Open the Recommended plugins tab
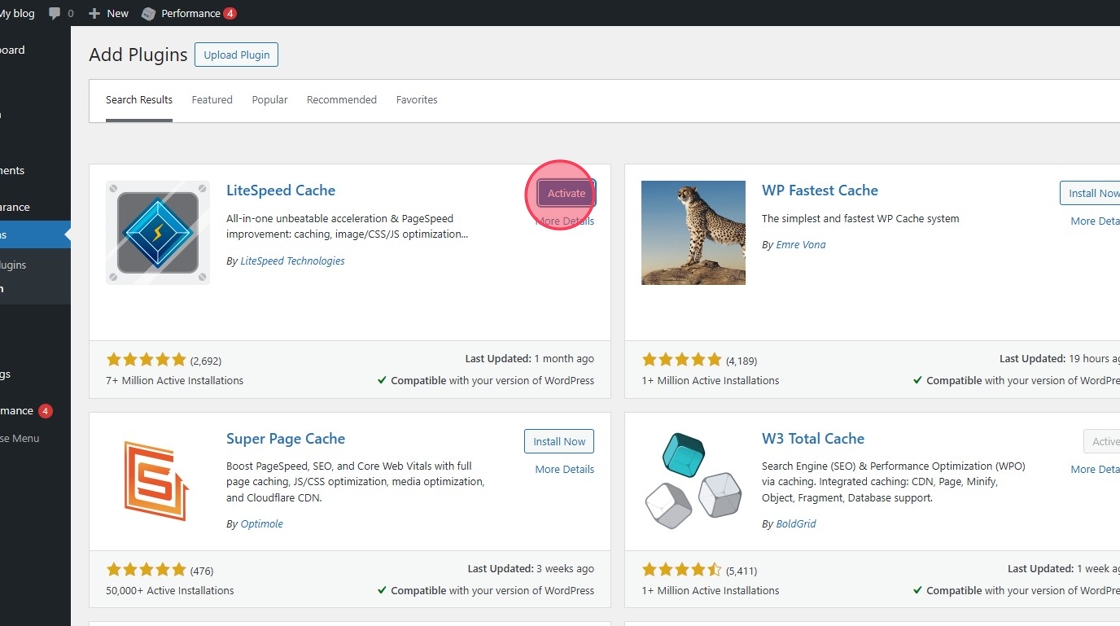 click(x=341, y=100)
